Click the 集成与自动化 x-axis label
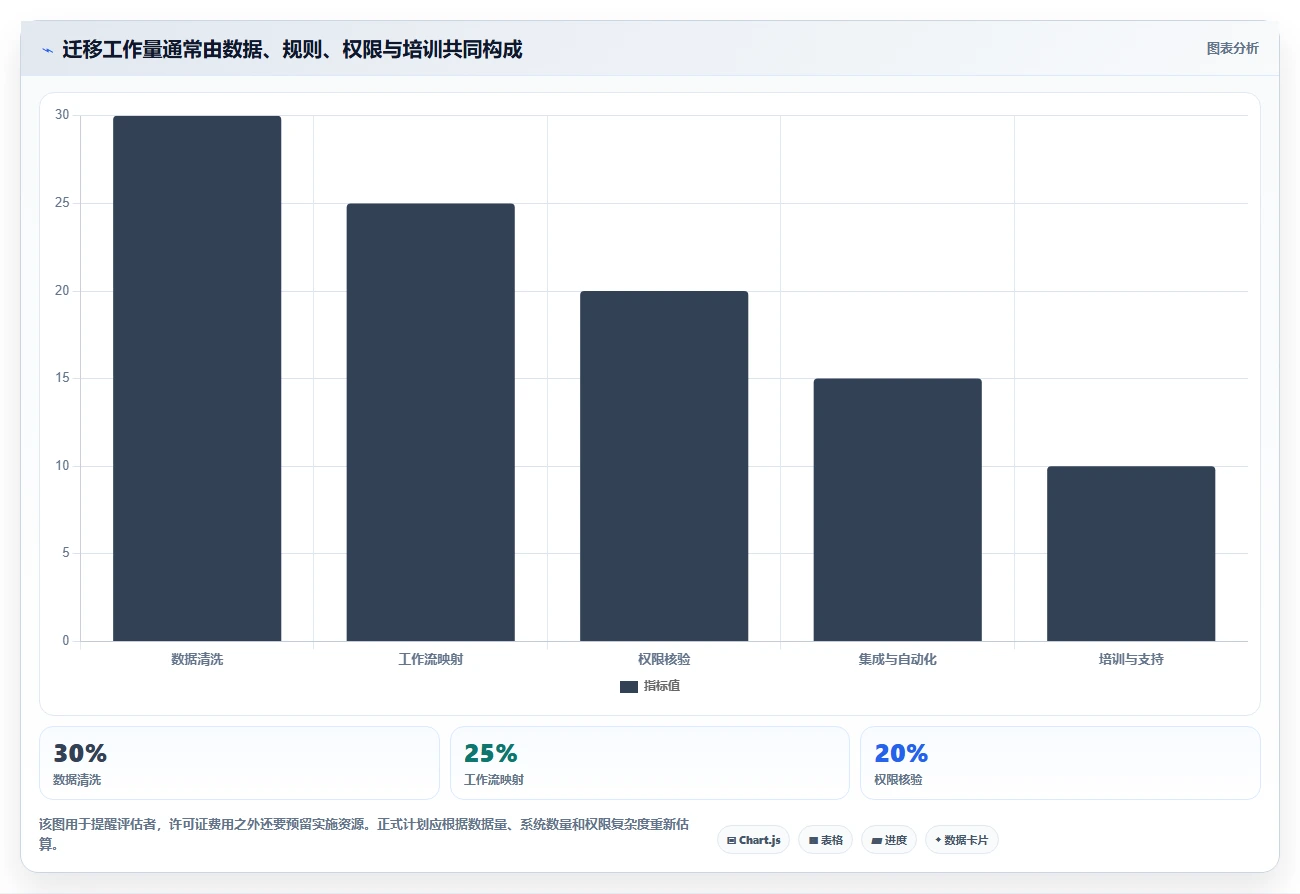The height and width of the screenshot is (894, 1300). [x=897, y=660]
